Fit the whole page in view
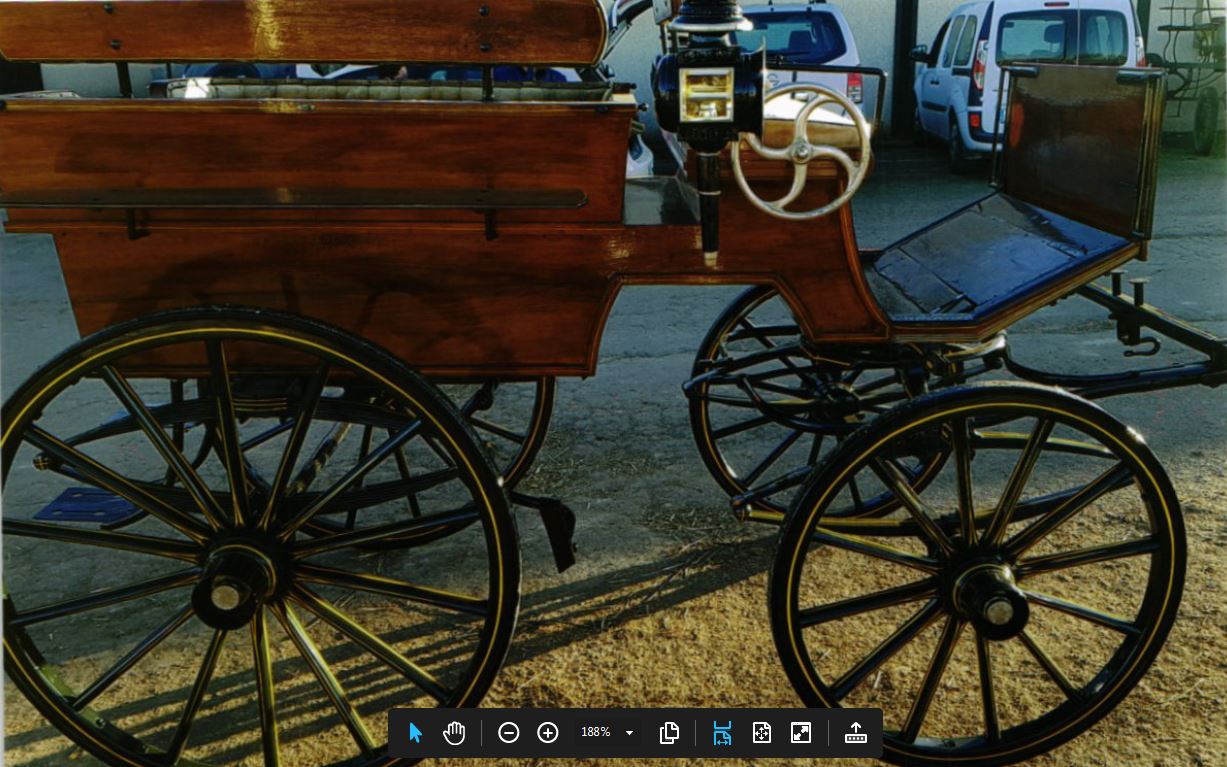The image size is (1227, 767). (x=762, y=733)
